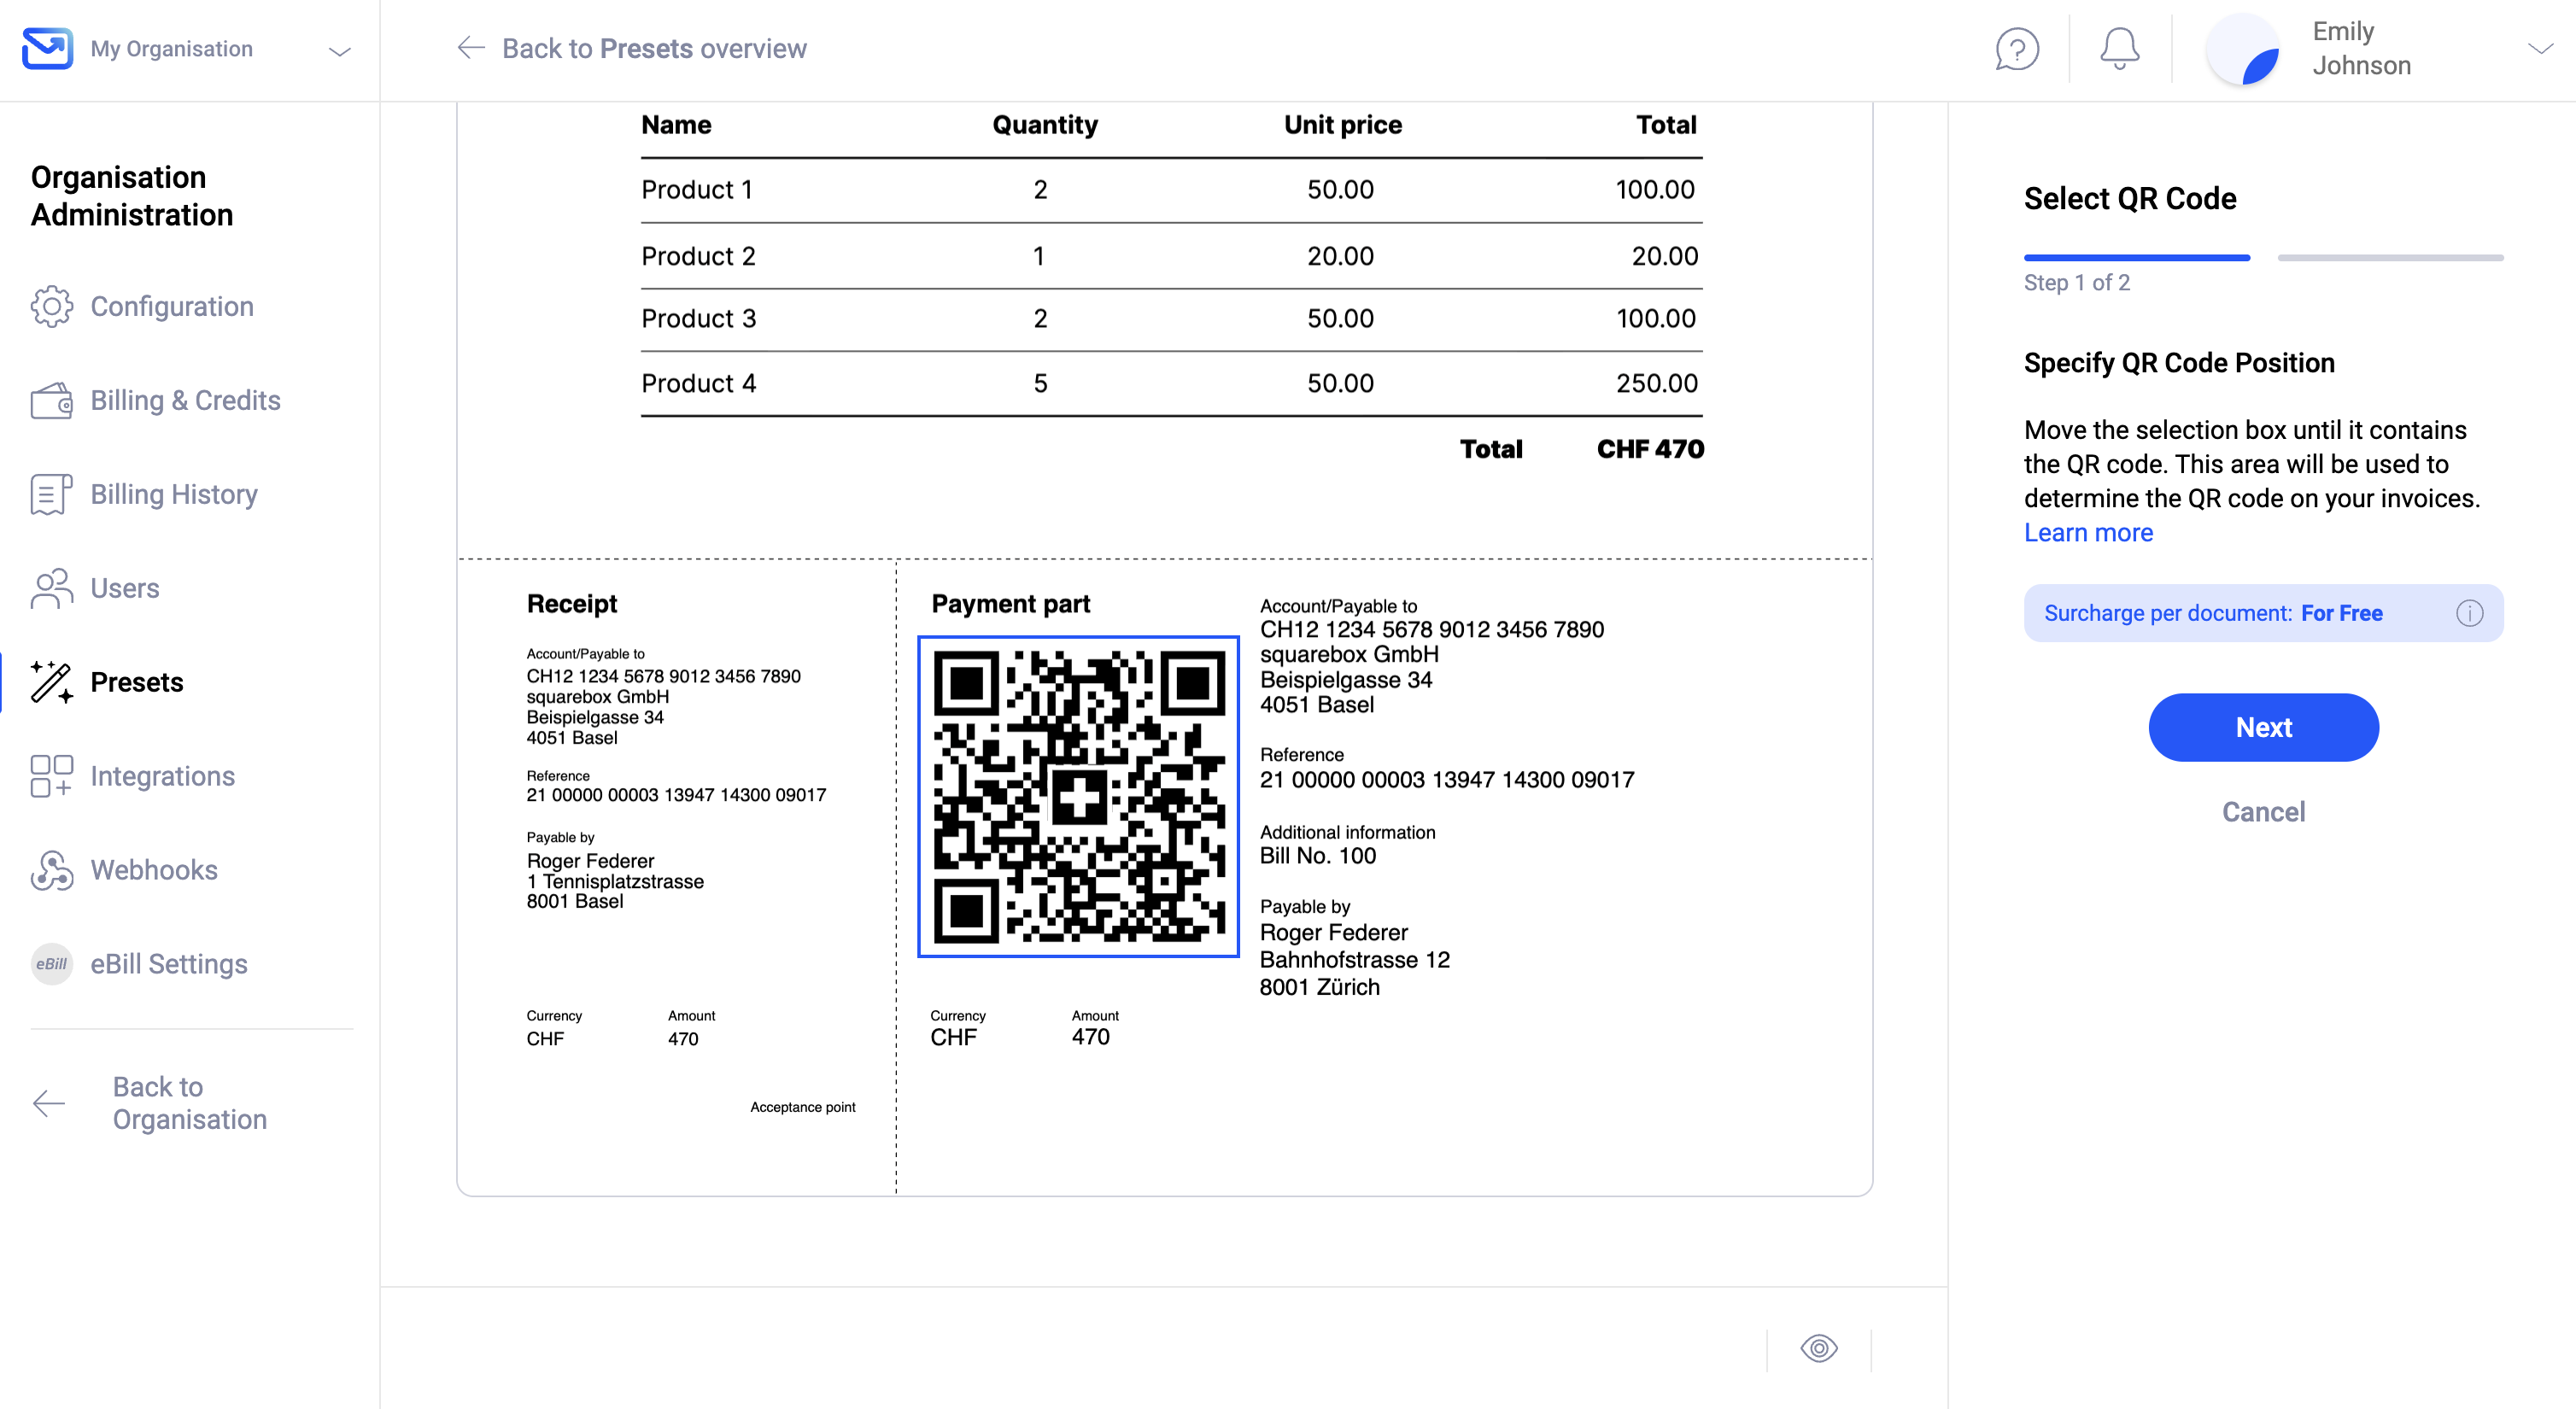Open the Learn more link
This screenshot has width=2576, height=1409.
(2088, 533)
